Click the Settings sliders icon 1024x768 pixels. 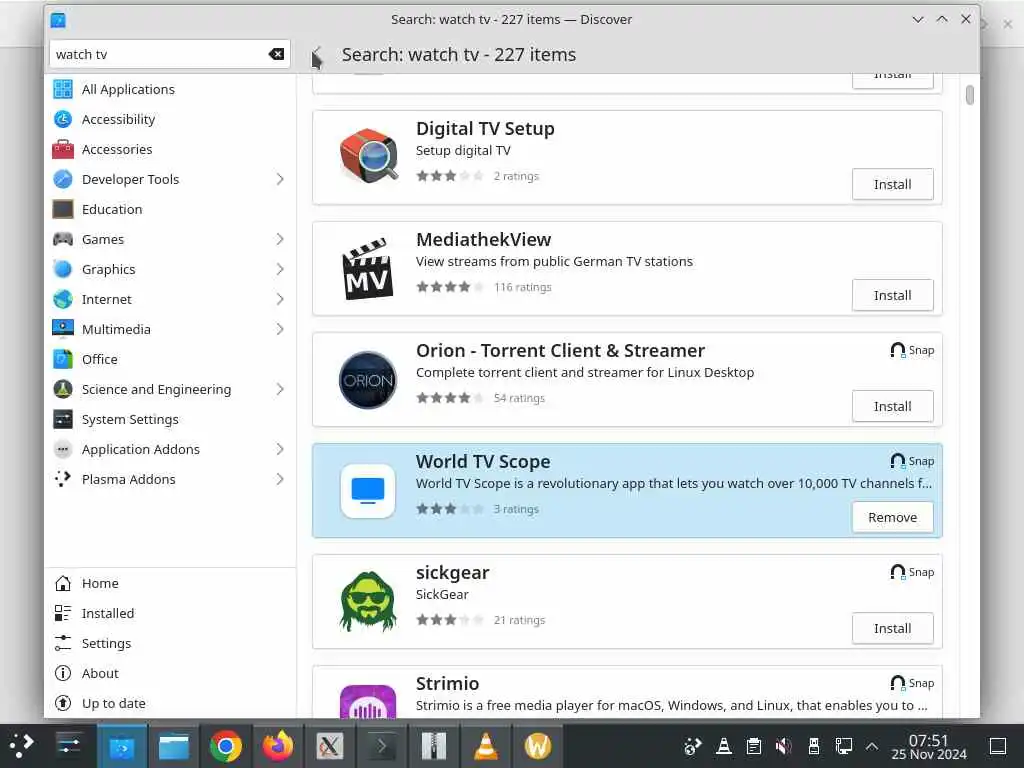click(63, 643)
